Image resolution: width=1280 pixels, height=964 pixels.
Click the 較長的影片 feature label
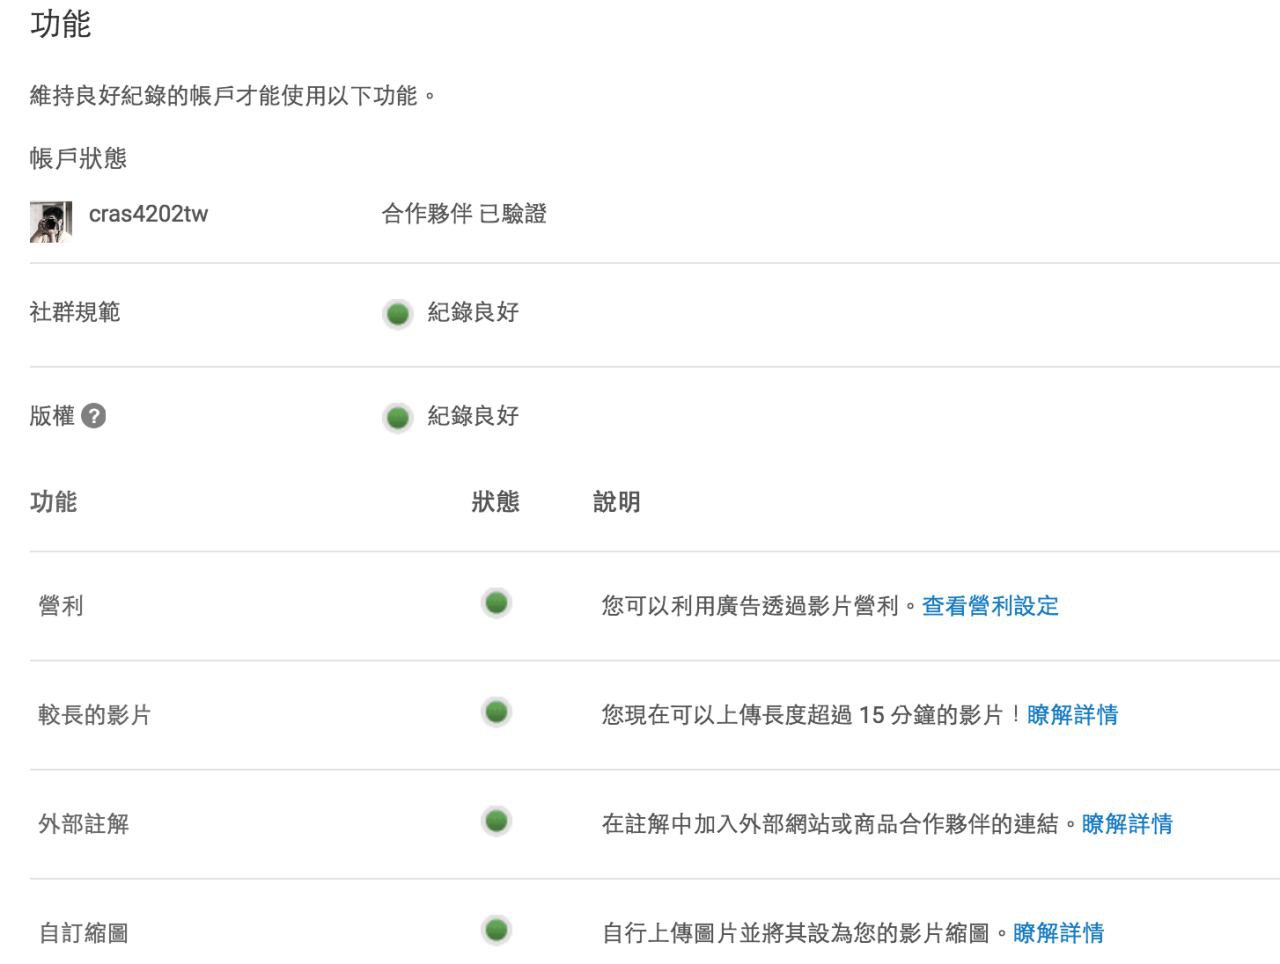(x=95, y=715)
